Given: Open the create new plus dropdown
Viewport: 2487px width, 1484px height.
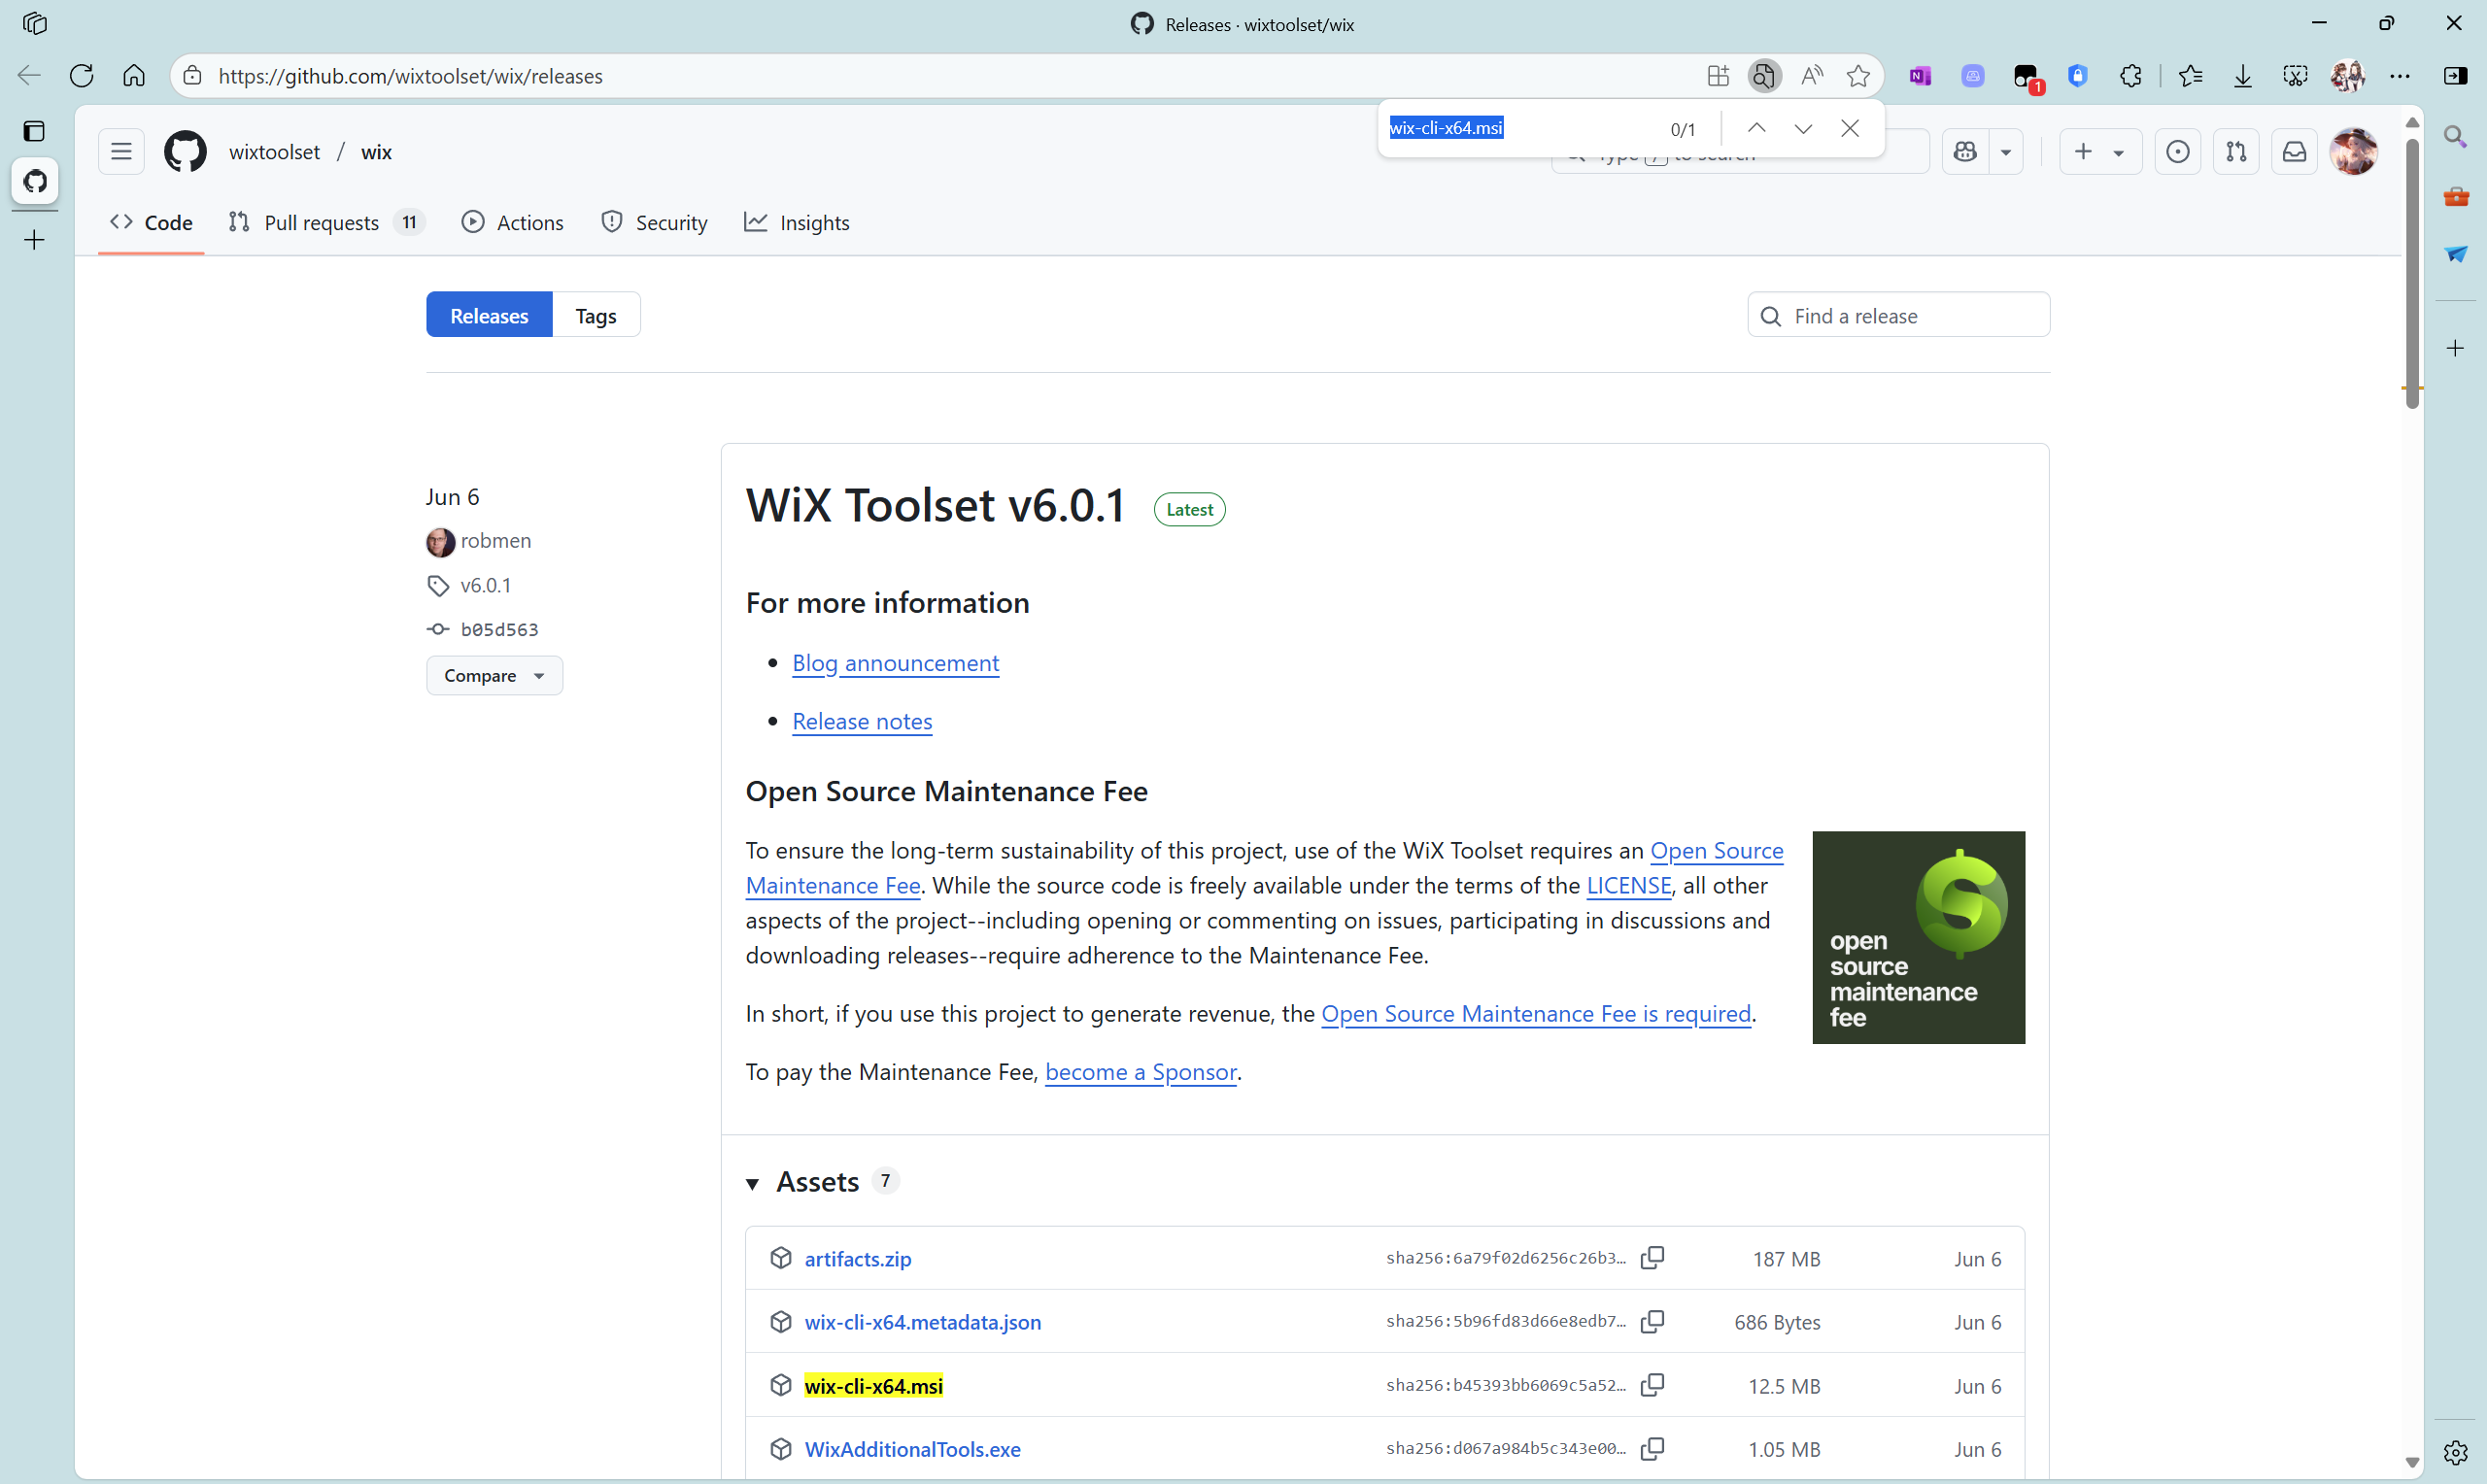Looking at the screenshot, I should [2100, 152].
